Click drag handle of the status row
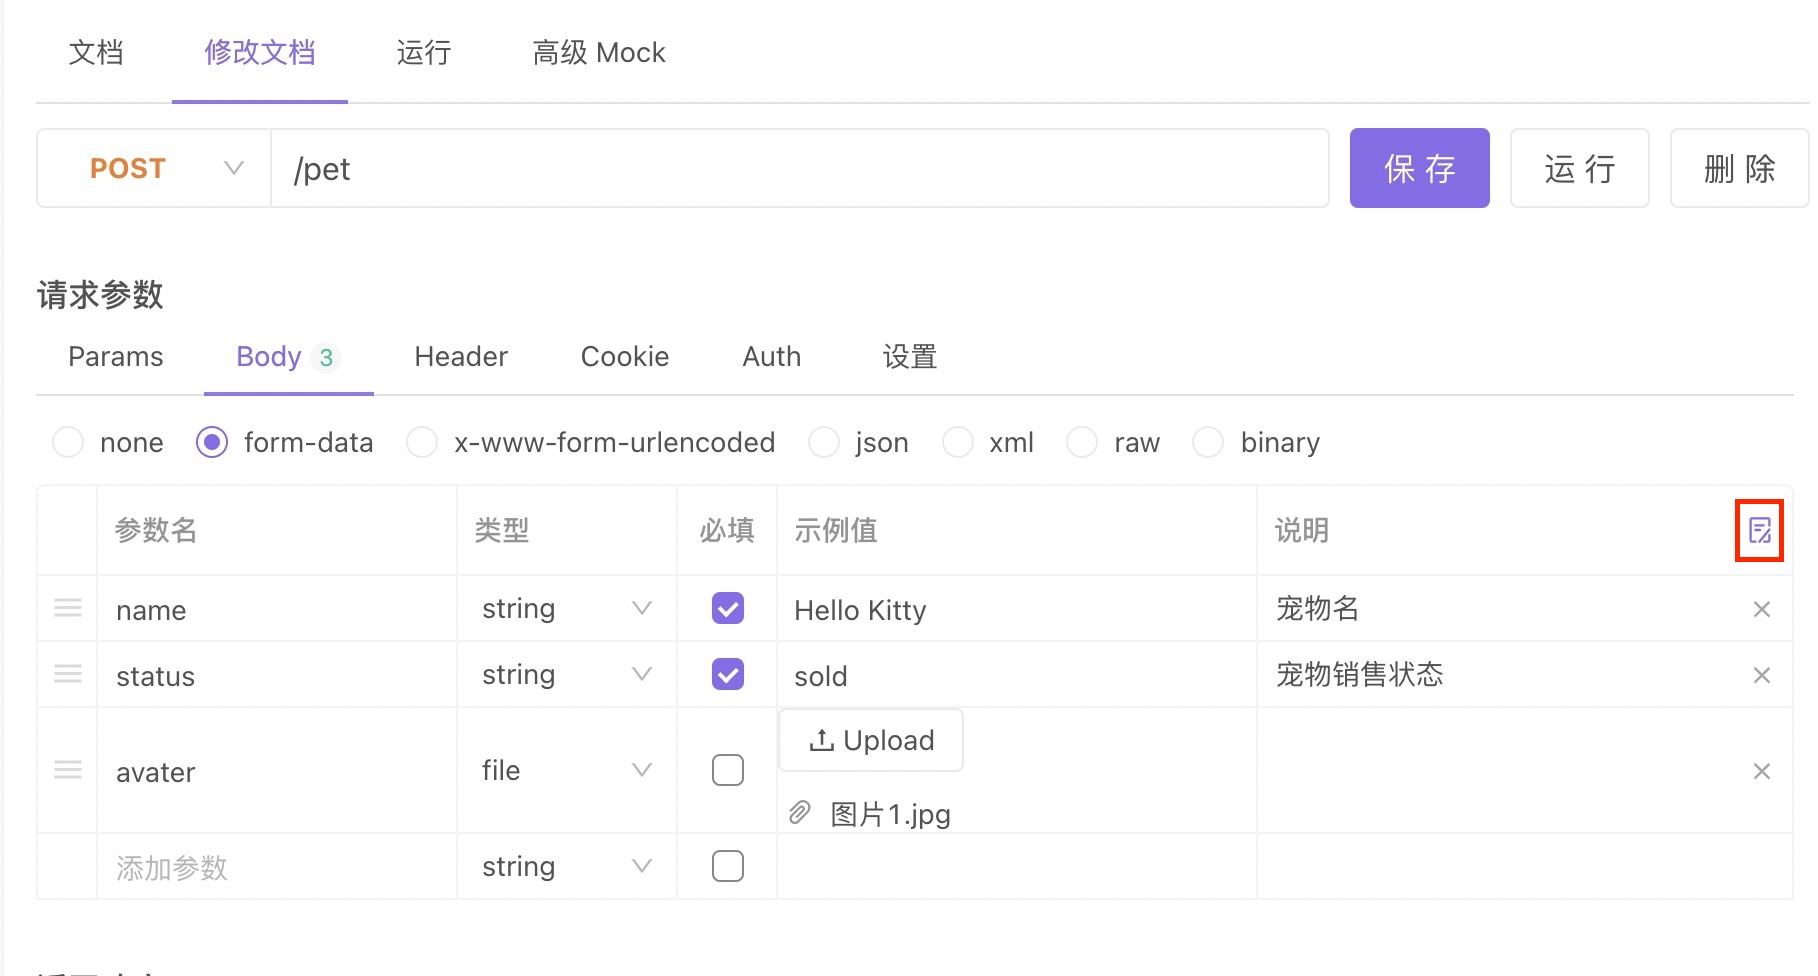Viewport: 1818px width, 976px height. tap(67, 673)
